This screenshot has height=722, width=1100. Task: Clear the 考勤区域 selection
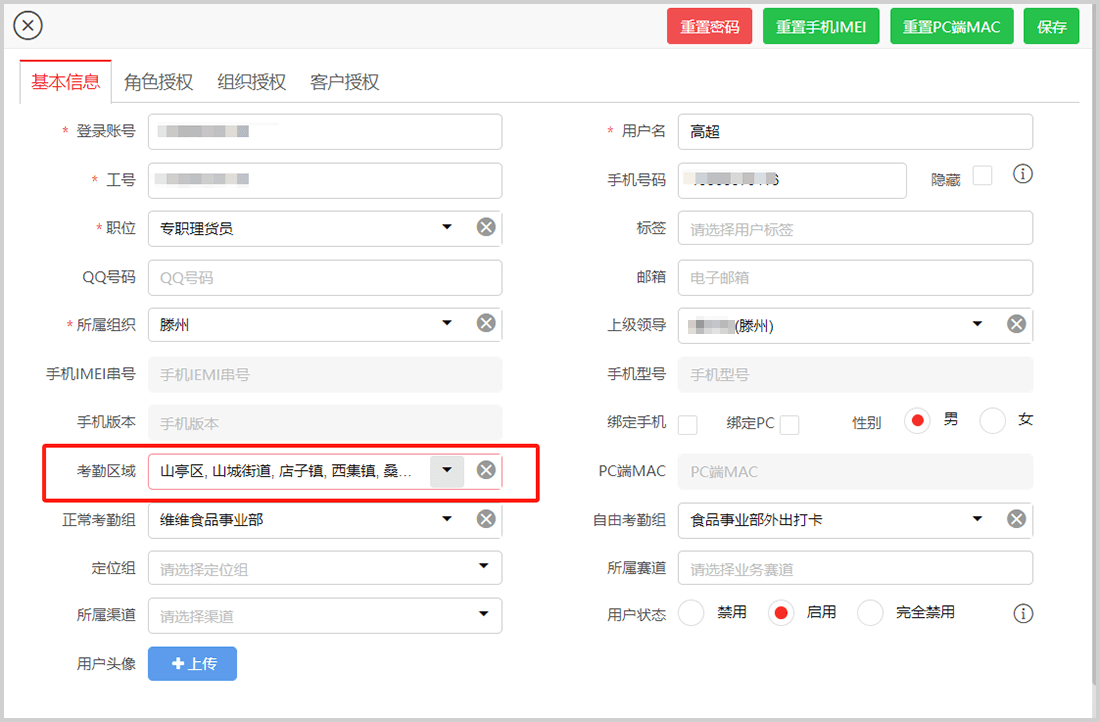[x=486, y=470]
